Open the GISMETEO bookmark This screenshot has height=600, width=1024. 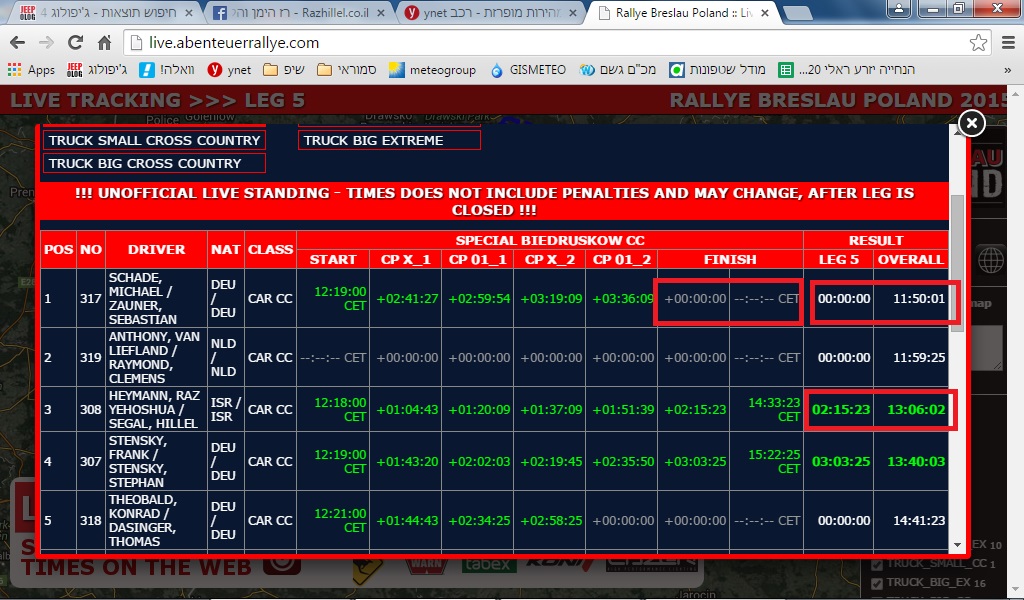pyautogui.click(x=528, y=70)
